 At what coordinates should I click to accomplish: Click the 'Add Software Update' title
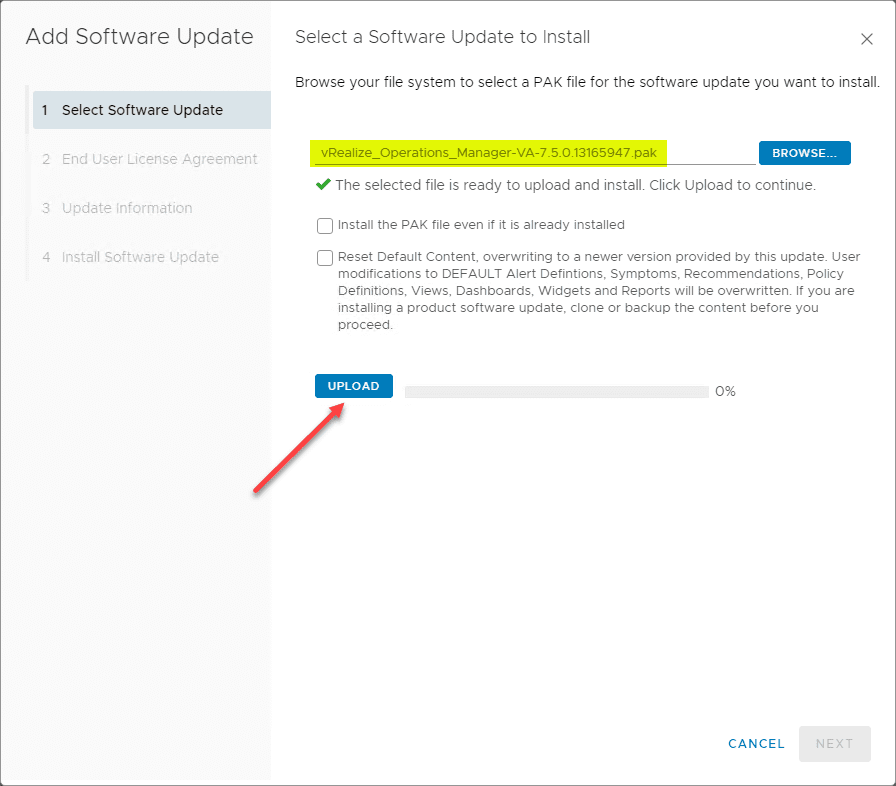click(x=139, y=37)
